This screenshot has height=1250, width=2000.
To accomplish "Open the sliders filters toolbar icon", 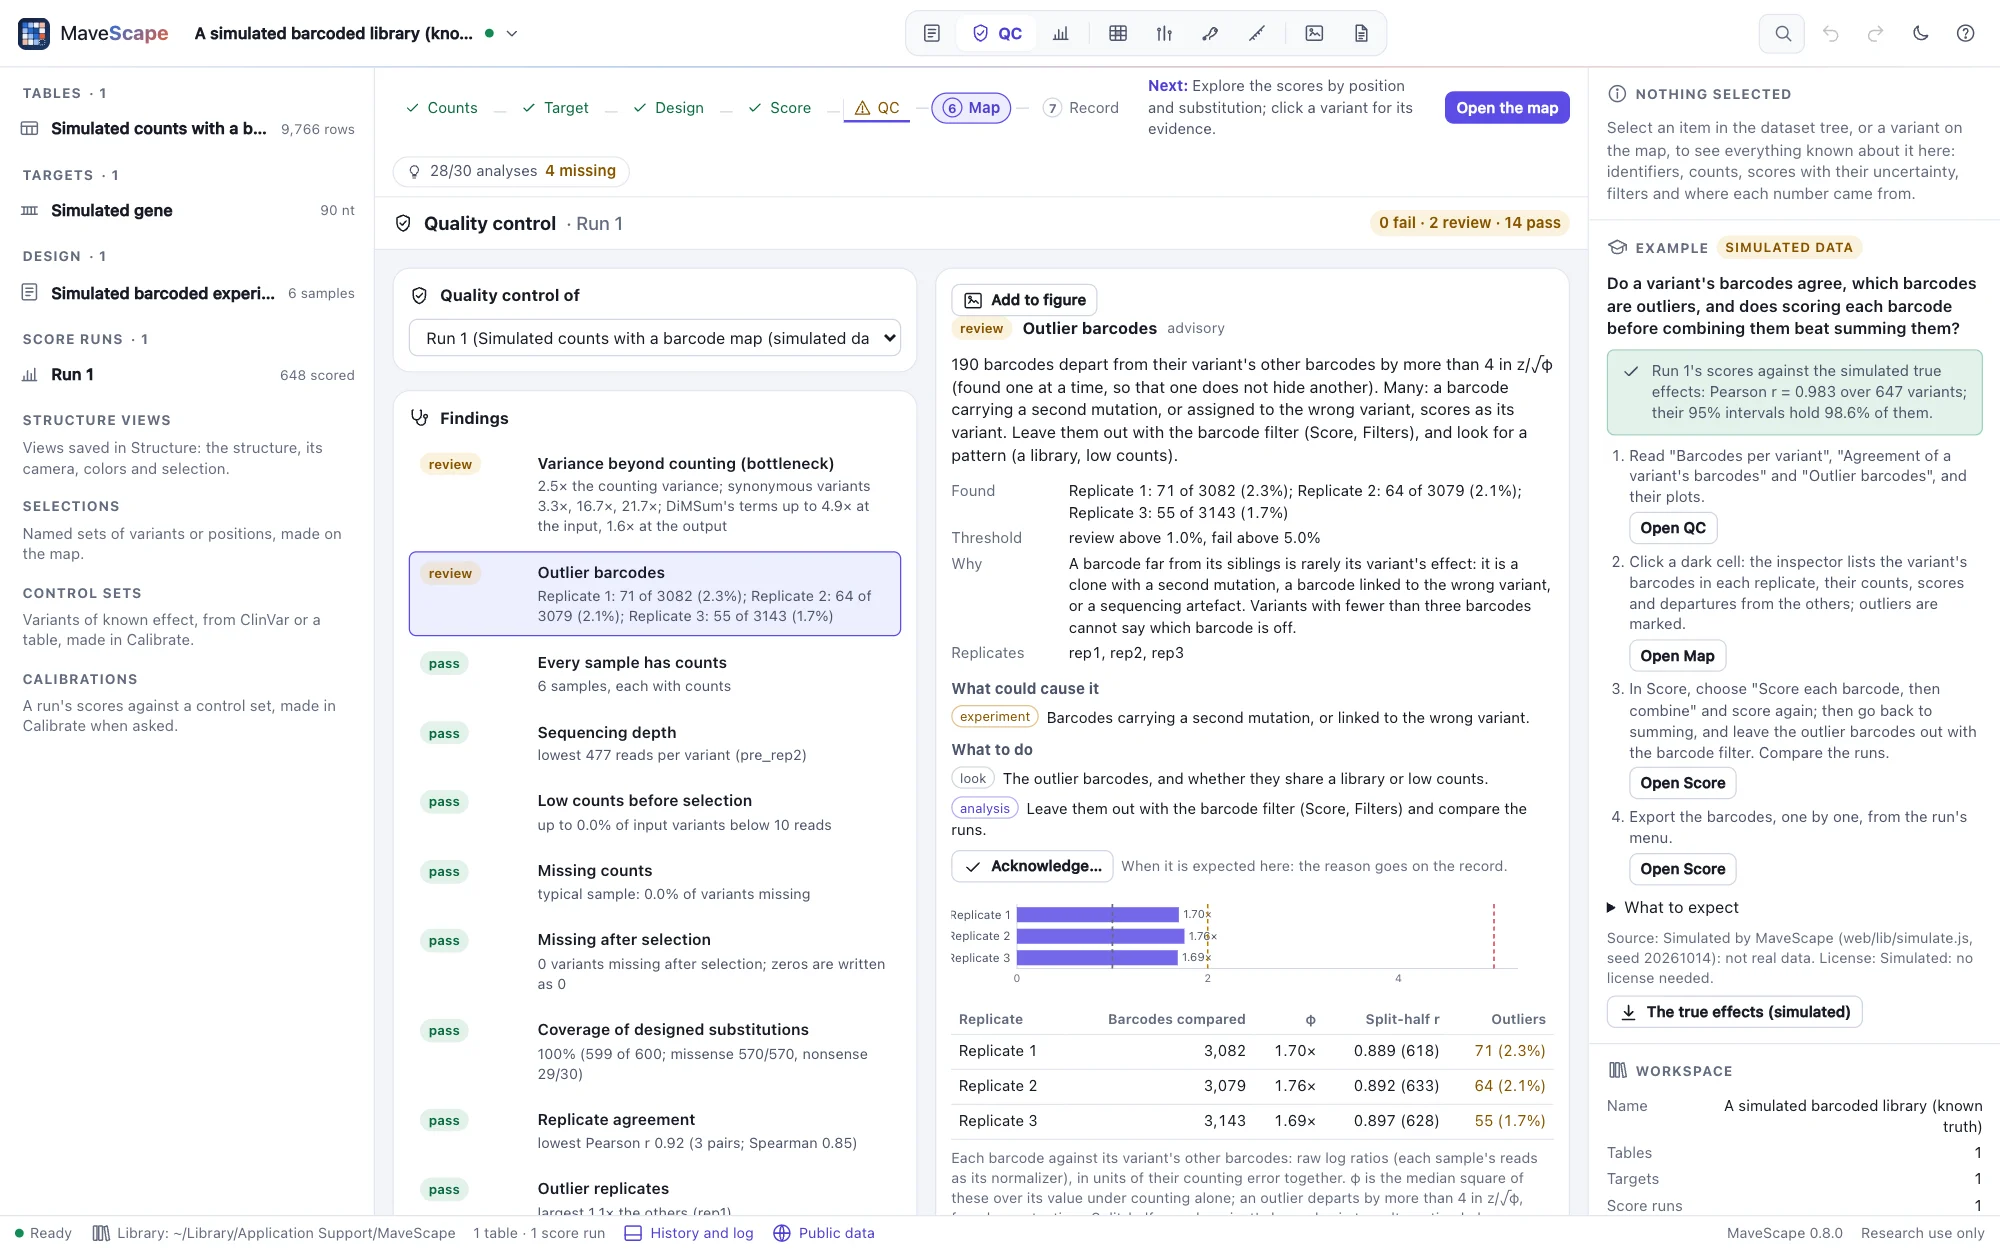I will click(1164, 33).
